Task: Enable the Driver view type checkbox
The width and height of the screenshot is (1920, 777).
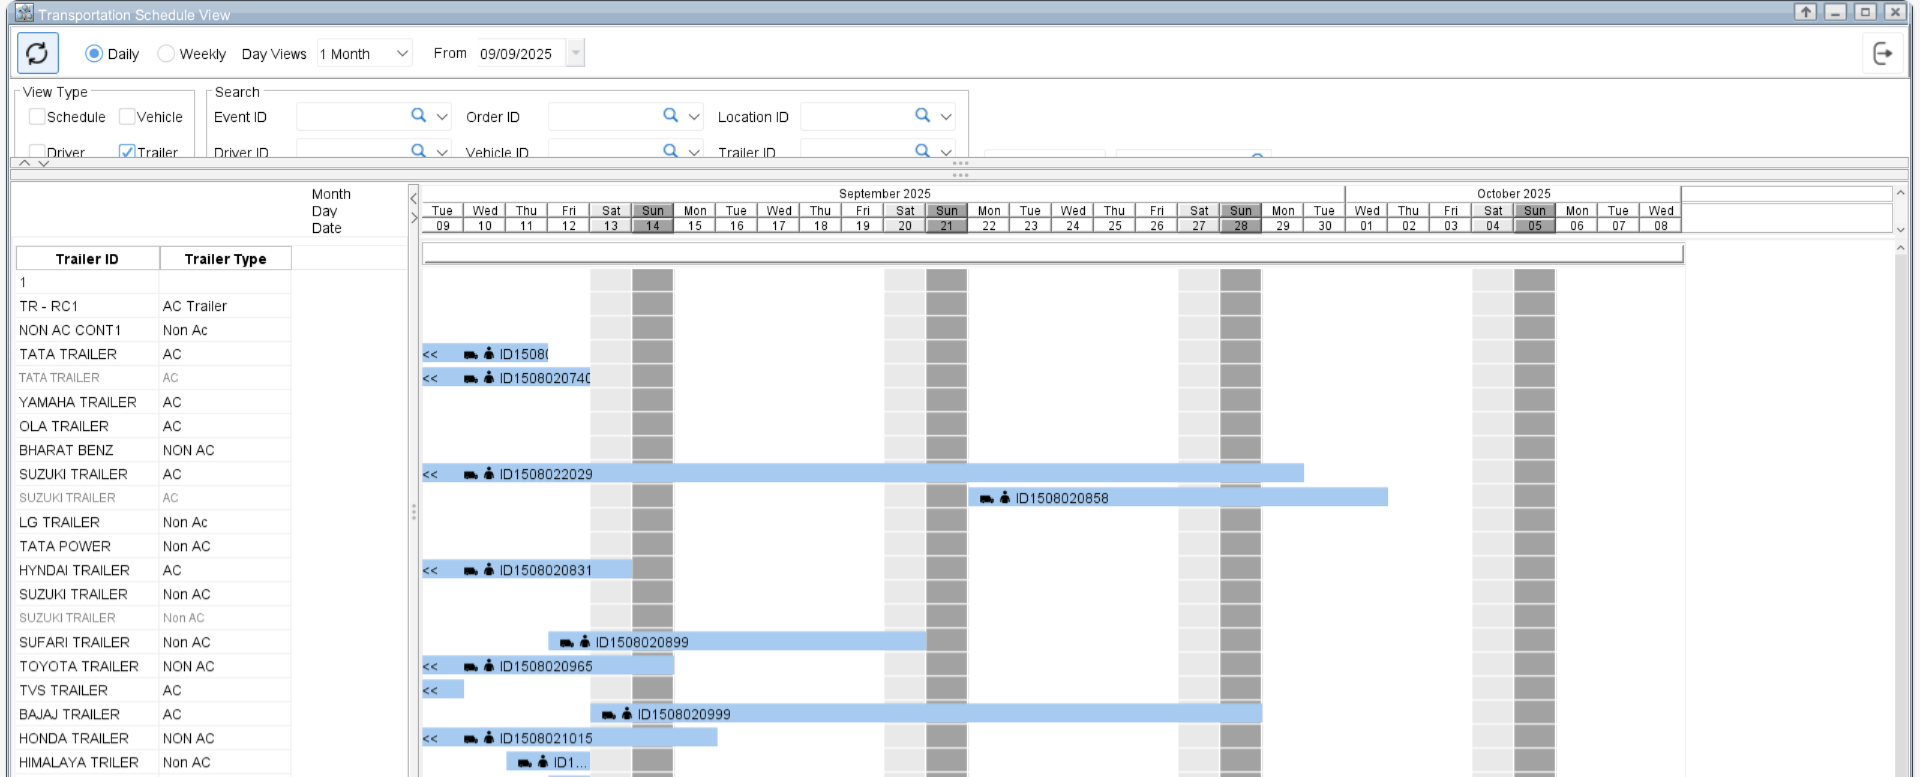Action: click(x=37, y=151)
